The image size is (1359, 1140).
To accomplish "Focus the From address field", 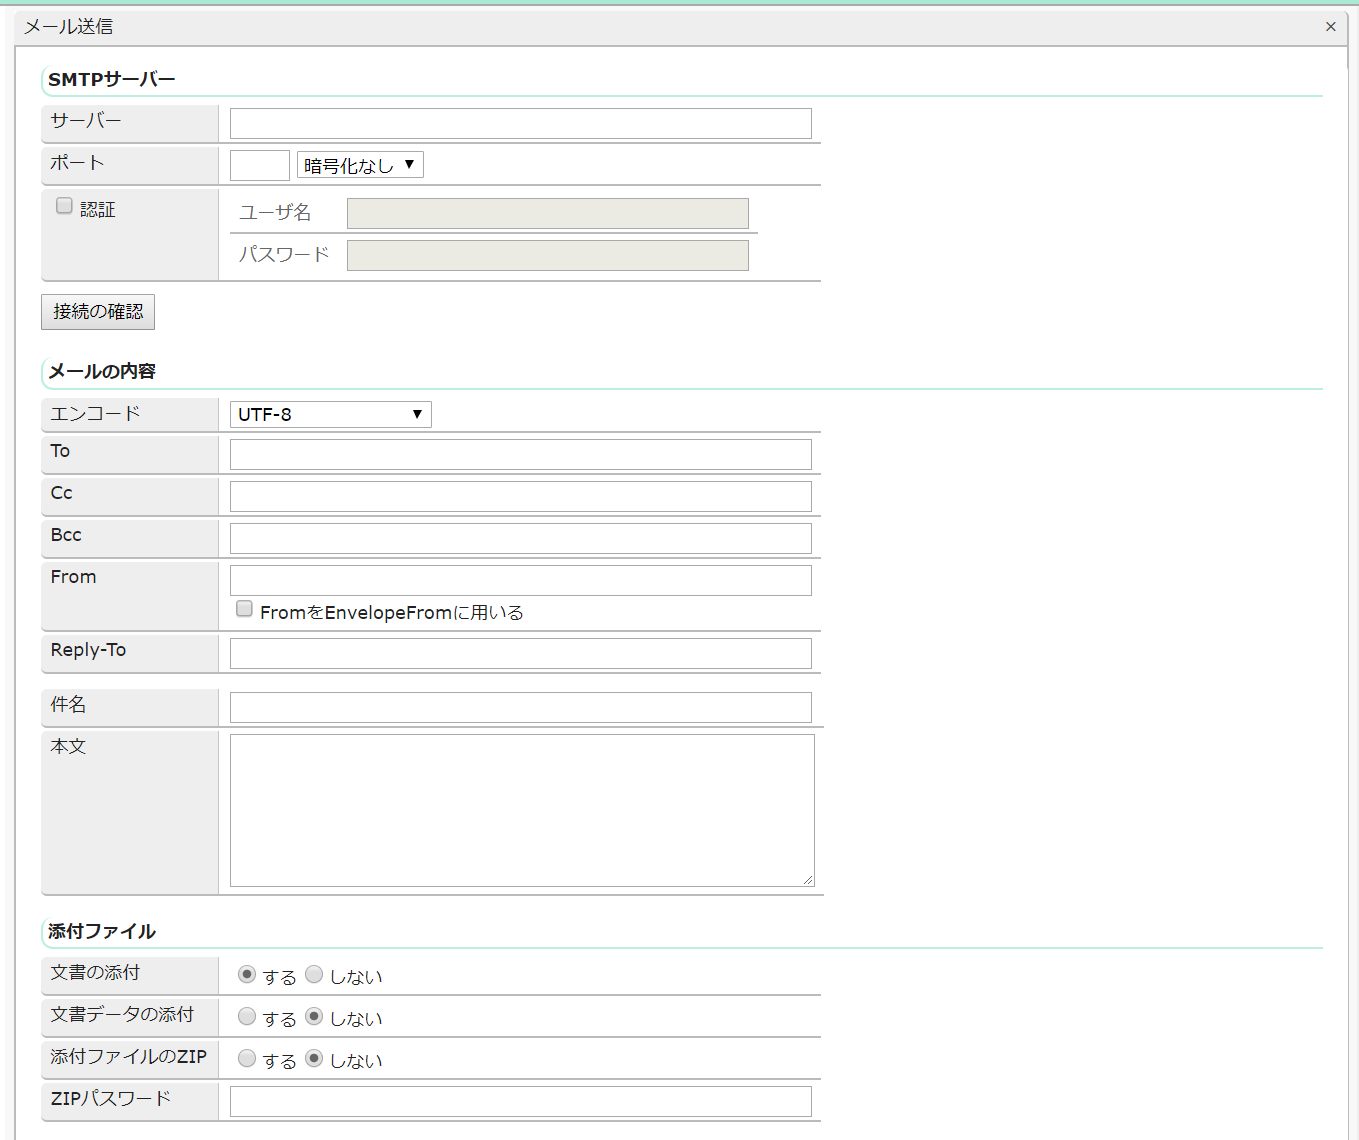I will 520,580.
